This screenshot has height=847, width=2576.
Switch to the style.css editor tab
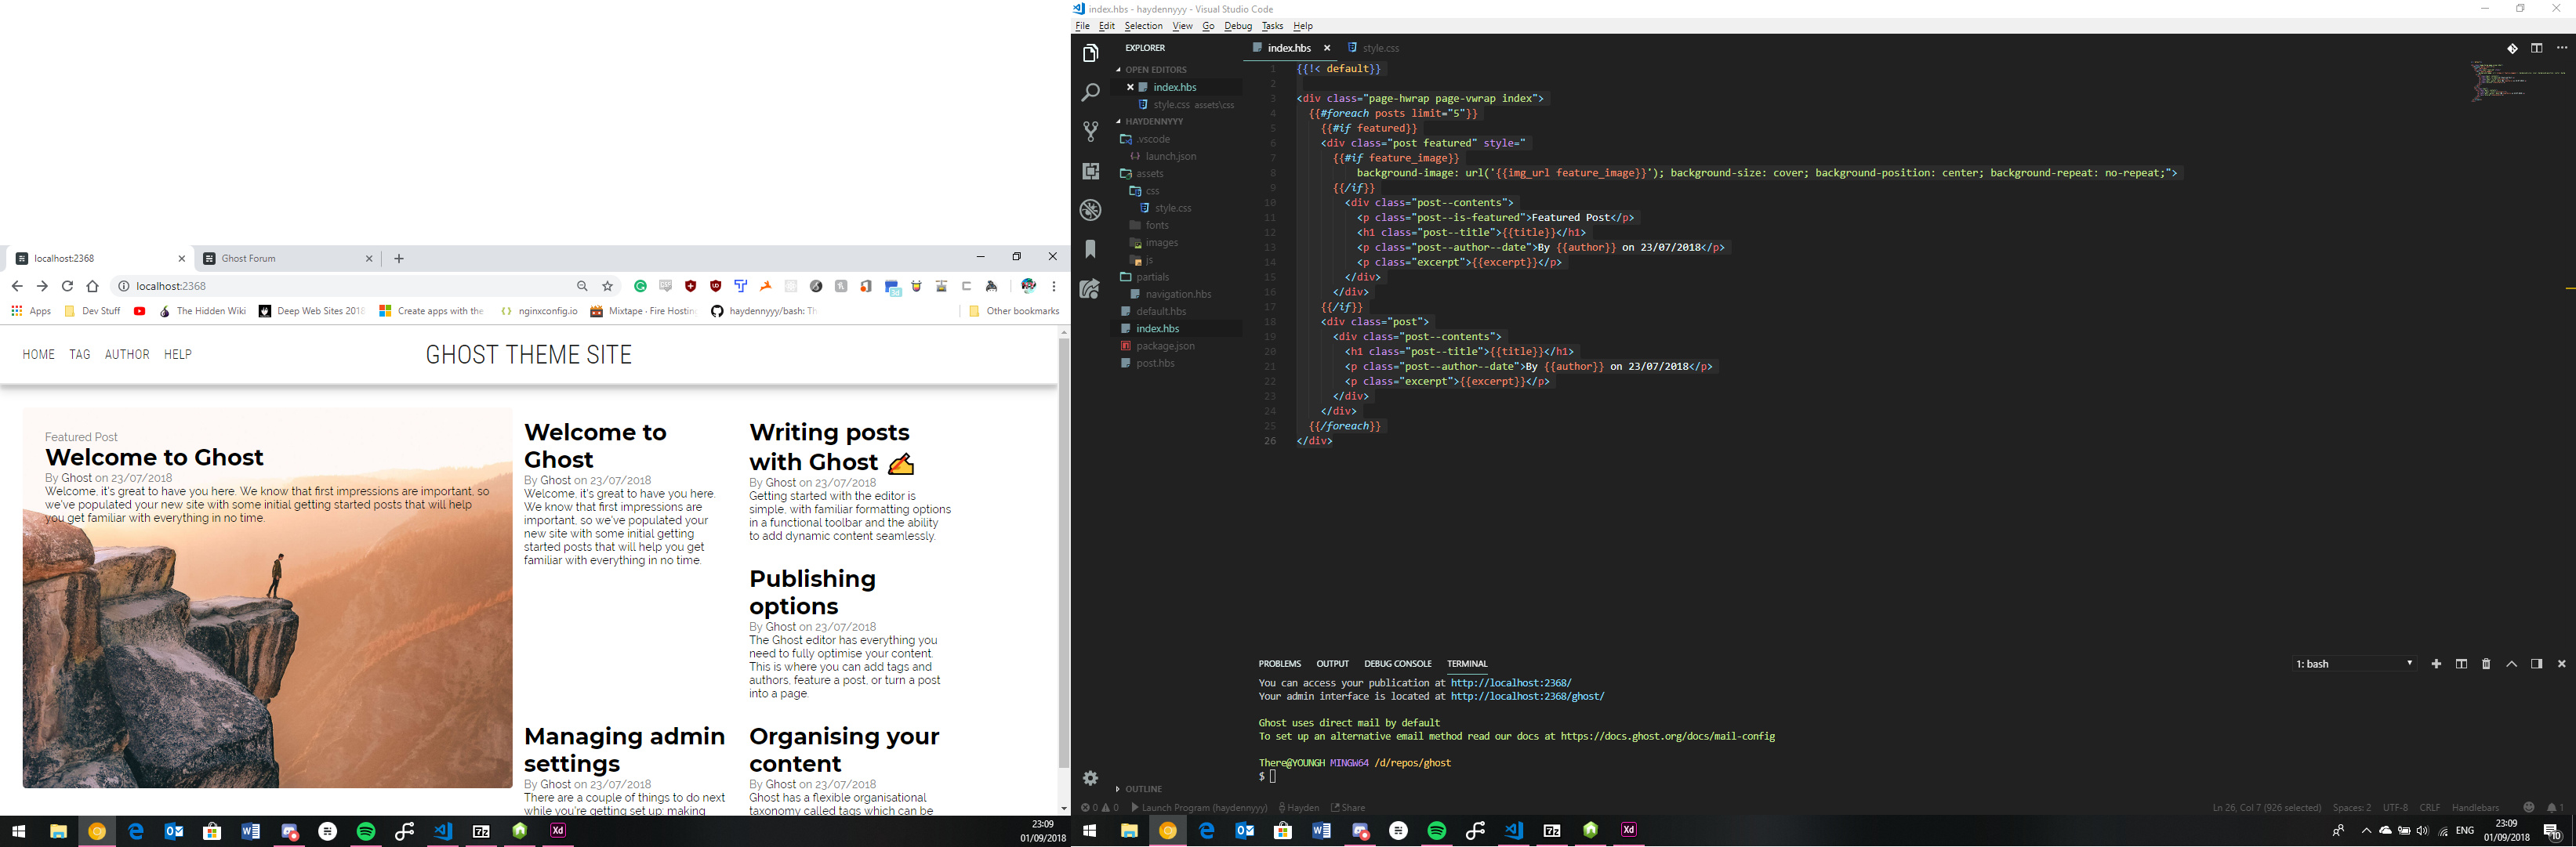point(1380,48)
